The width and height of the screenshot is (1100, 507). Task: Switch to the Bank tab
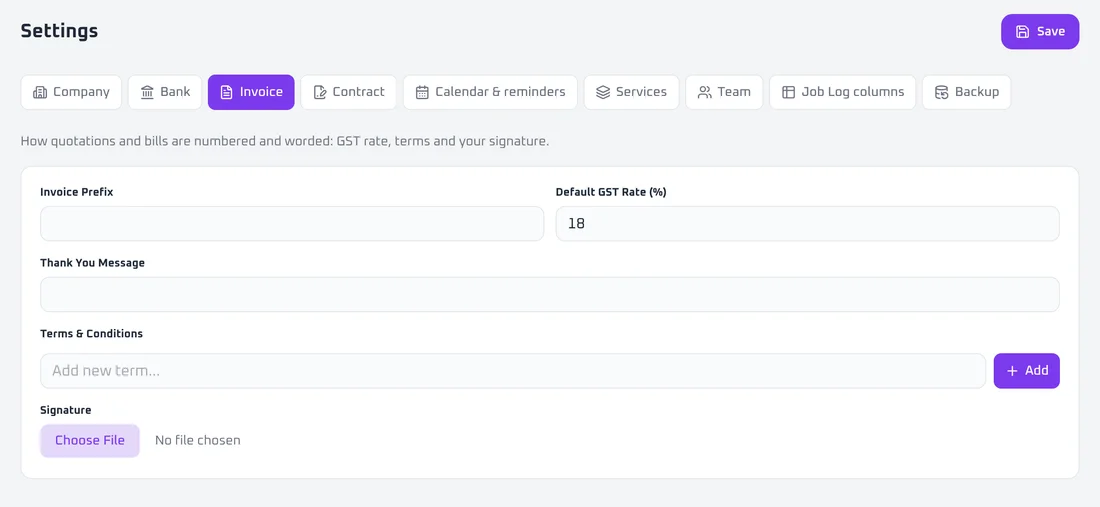pos(165,92)
